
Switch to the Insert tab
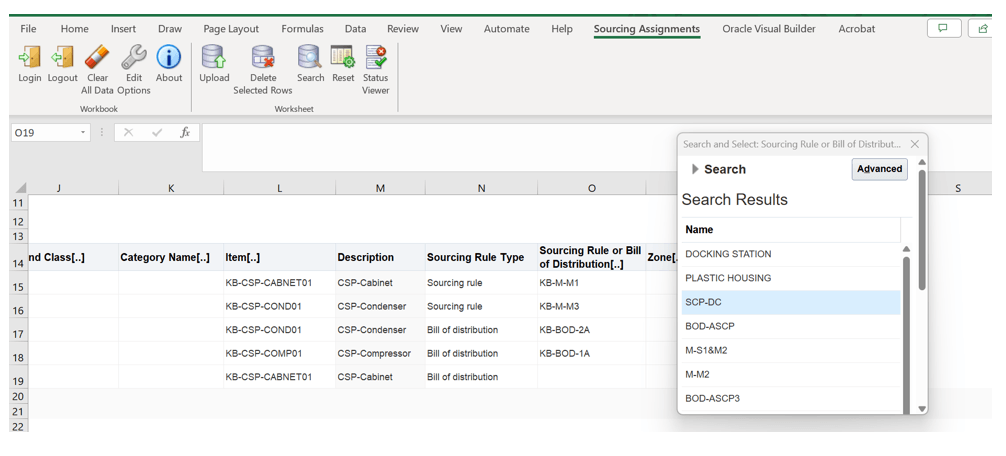(x=123, y=29)
